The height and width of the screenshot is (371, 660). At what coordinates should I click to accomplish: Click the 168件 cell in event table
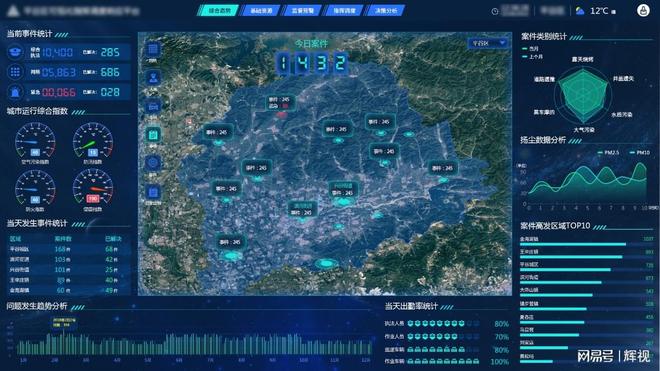coord(62,249)
